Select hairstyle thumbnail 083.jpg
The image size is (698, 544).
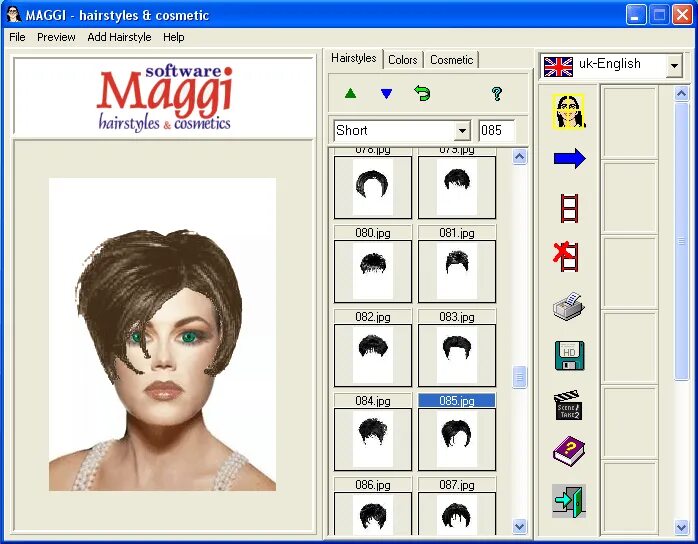[457, 355]
